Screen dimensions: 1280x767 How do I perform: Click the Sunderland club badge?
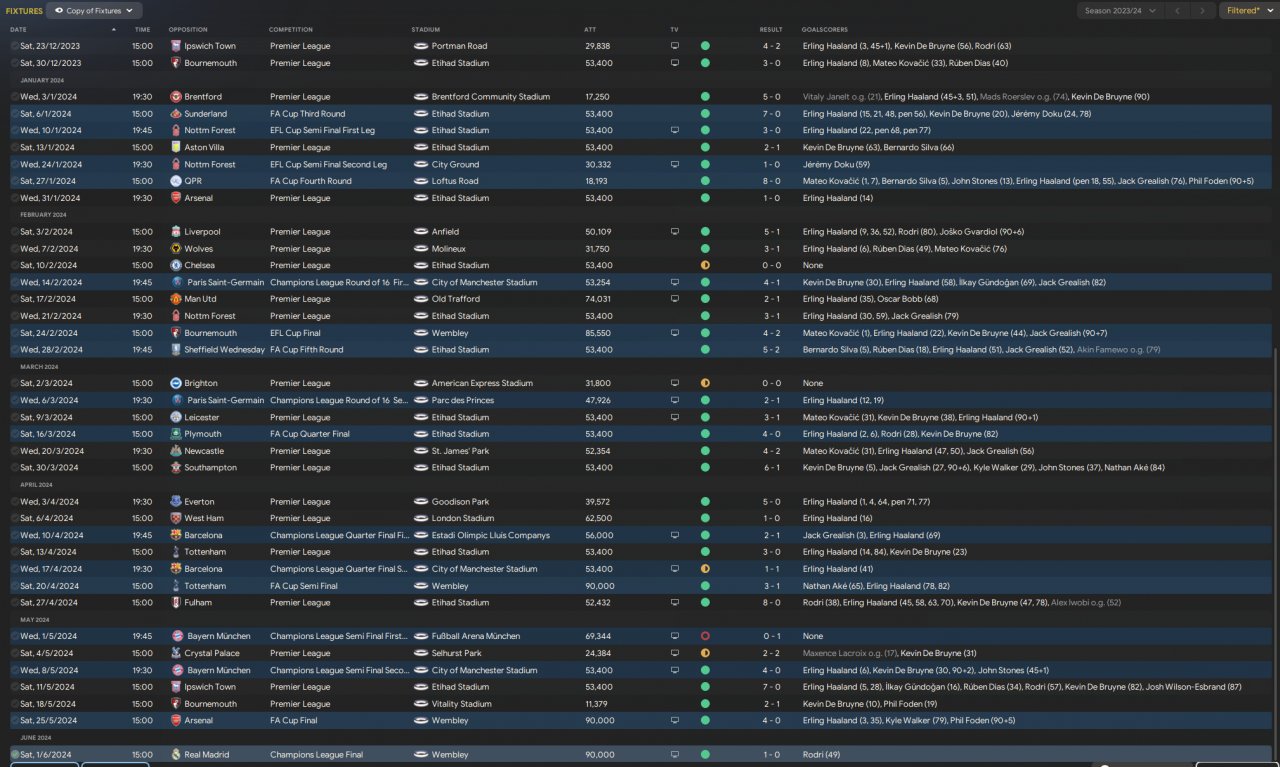click(176, 114)
